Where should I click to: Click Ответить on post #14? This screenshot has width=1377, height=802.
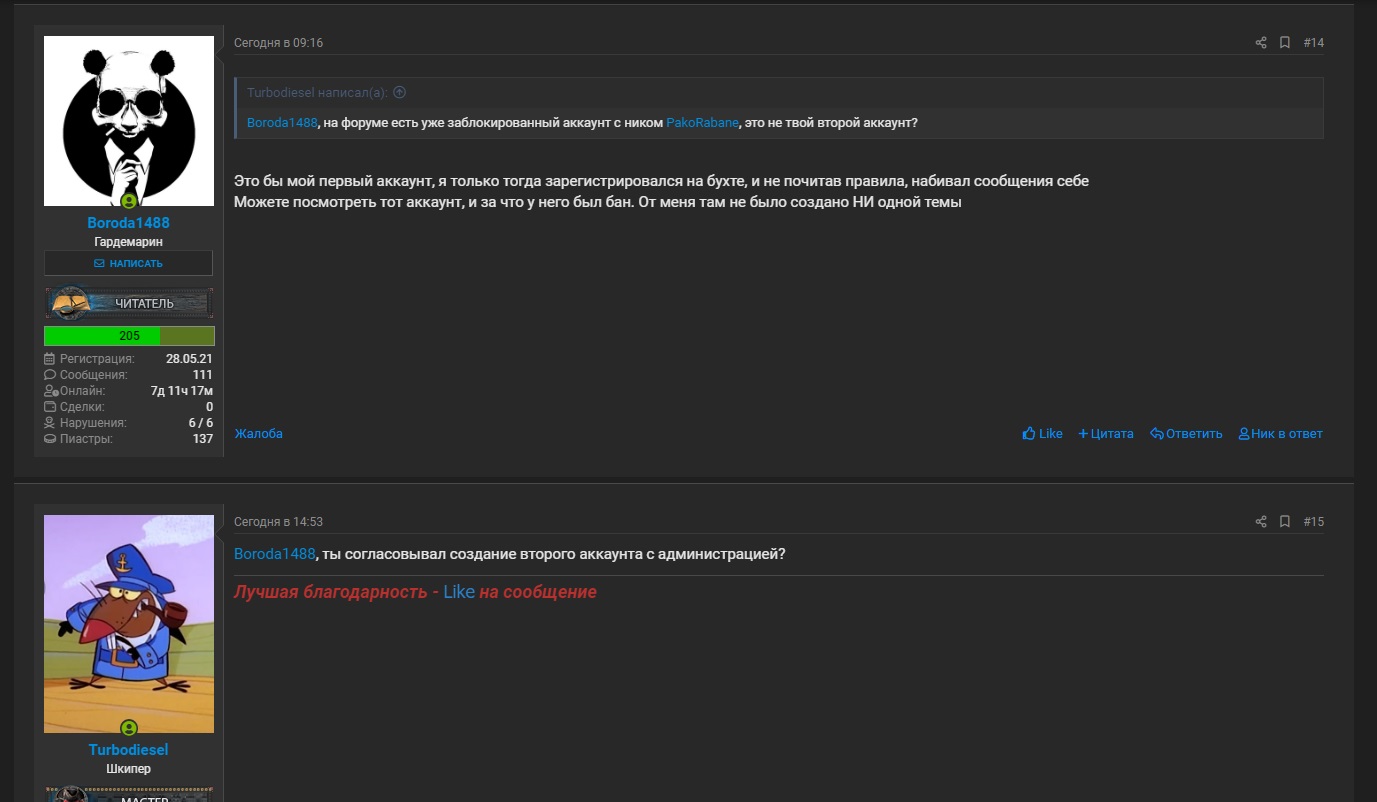1186,434
